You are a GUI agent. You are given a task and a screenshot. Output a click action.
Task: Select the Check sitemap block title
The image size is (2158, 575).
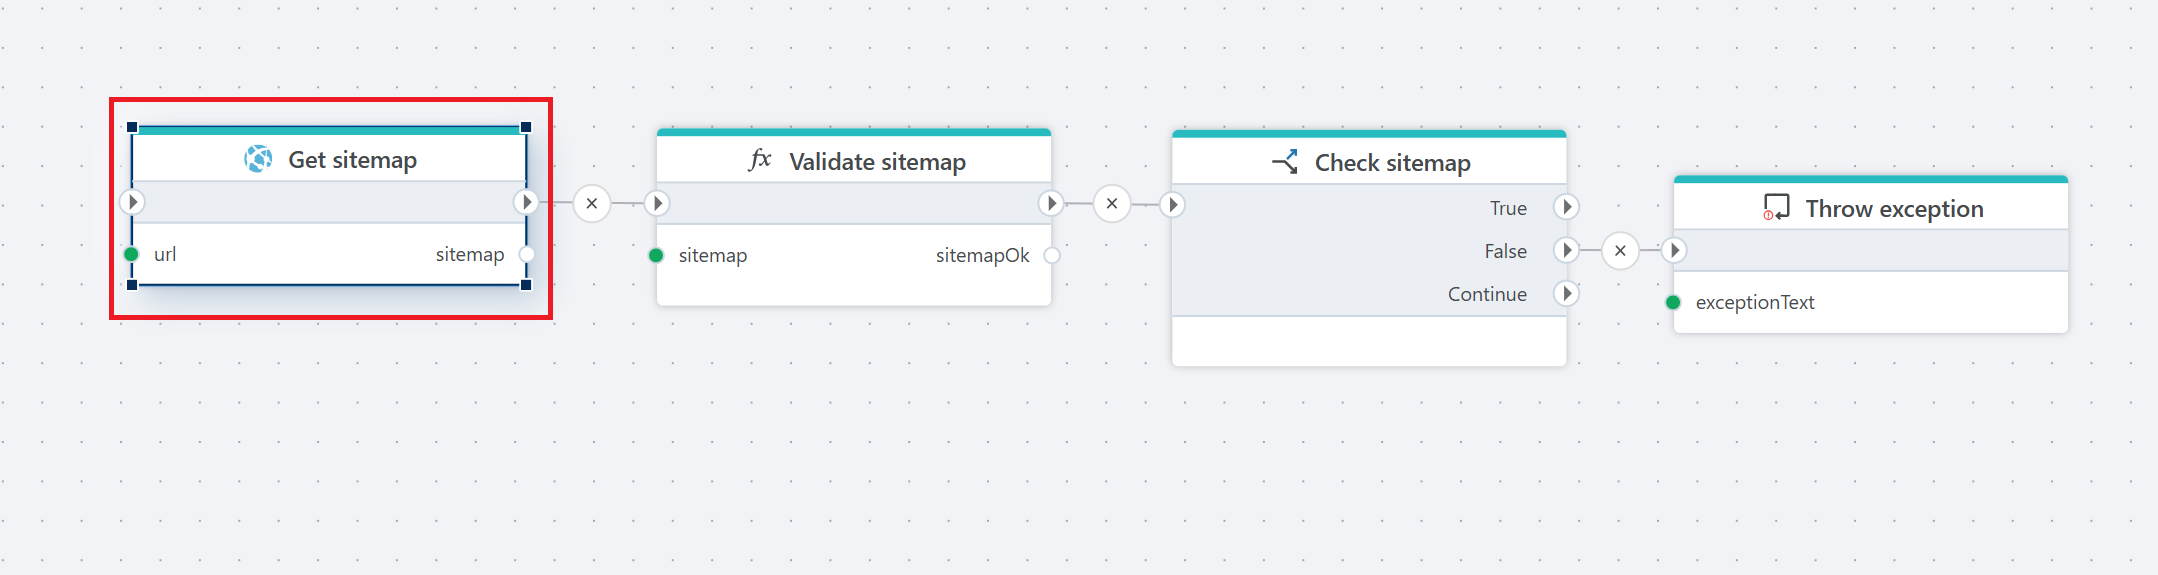pos(1392,163)
